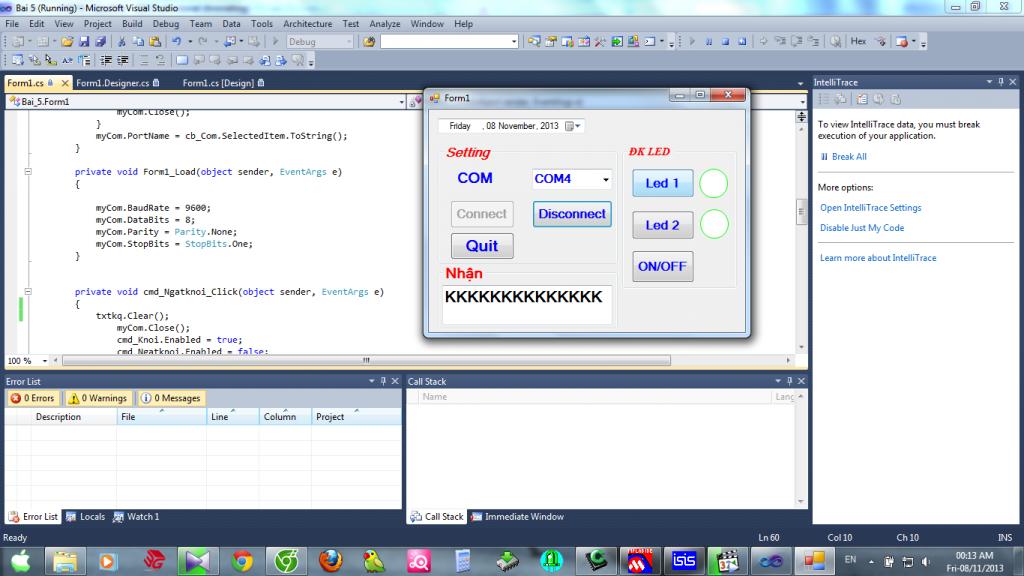Expand the COM4 port combo box
Screen dimensions: 1024x576
pyautogui.click(x=605, y=180)
